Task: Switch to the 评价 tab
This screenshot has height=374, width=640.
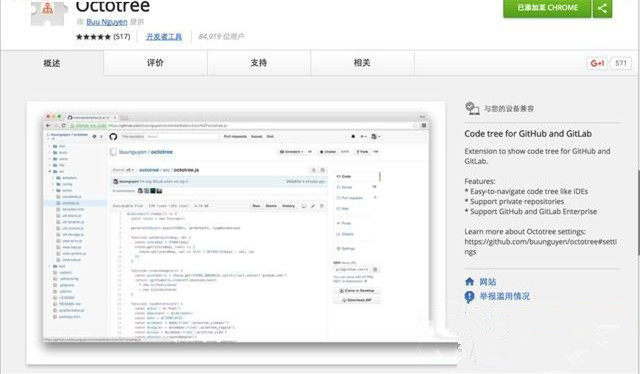Action: pos(155,63)
